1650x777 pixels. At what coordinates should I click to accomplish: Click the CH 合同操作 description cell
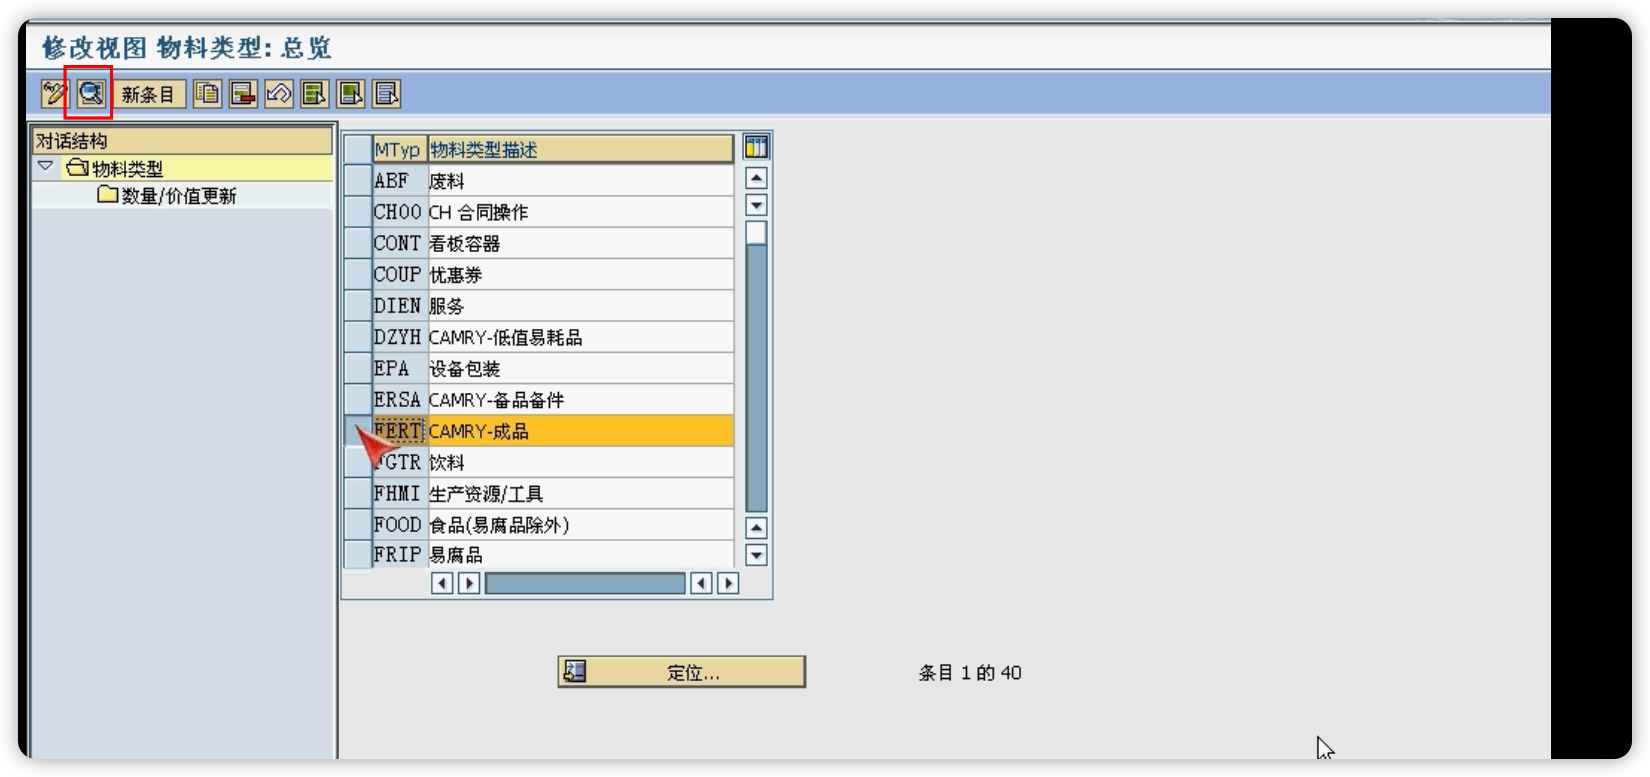point(580,212)
